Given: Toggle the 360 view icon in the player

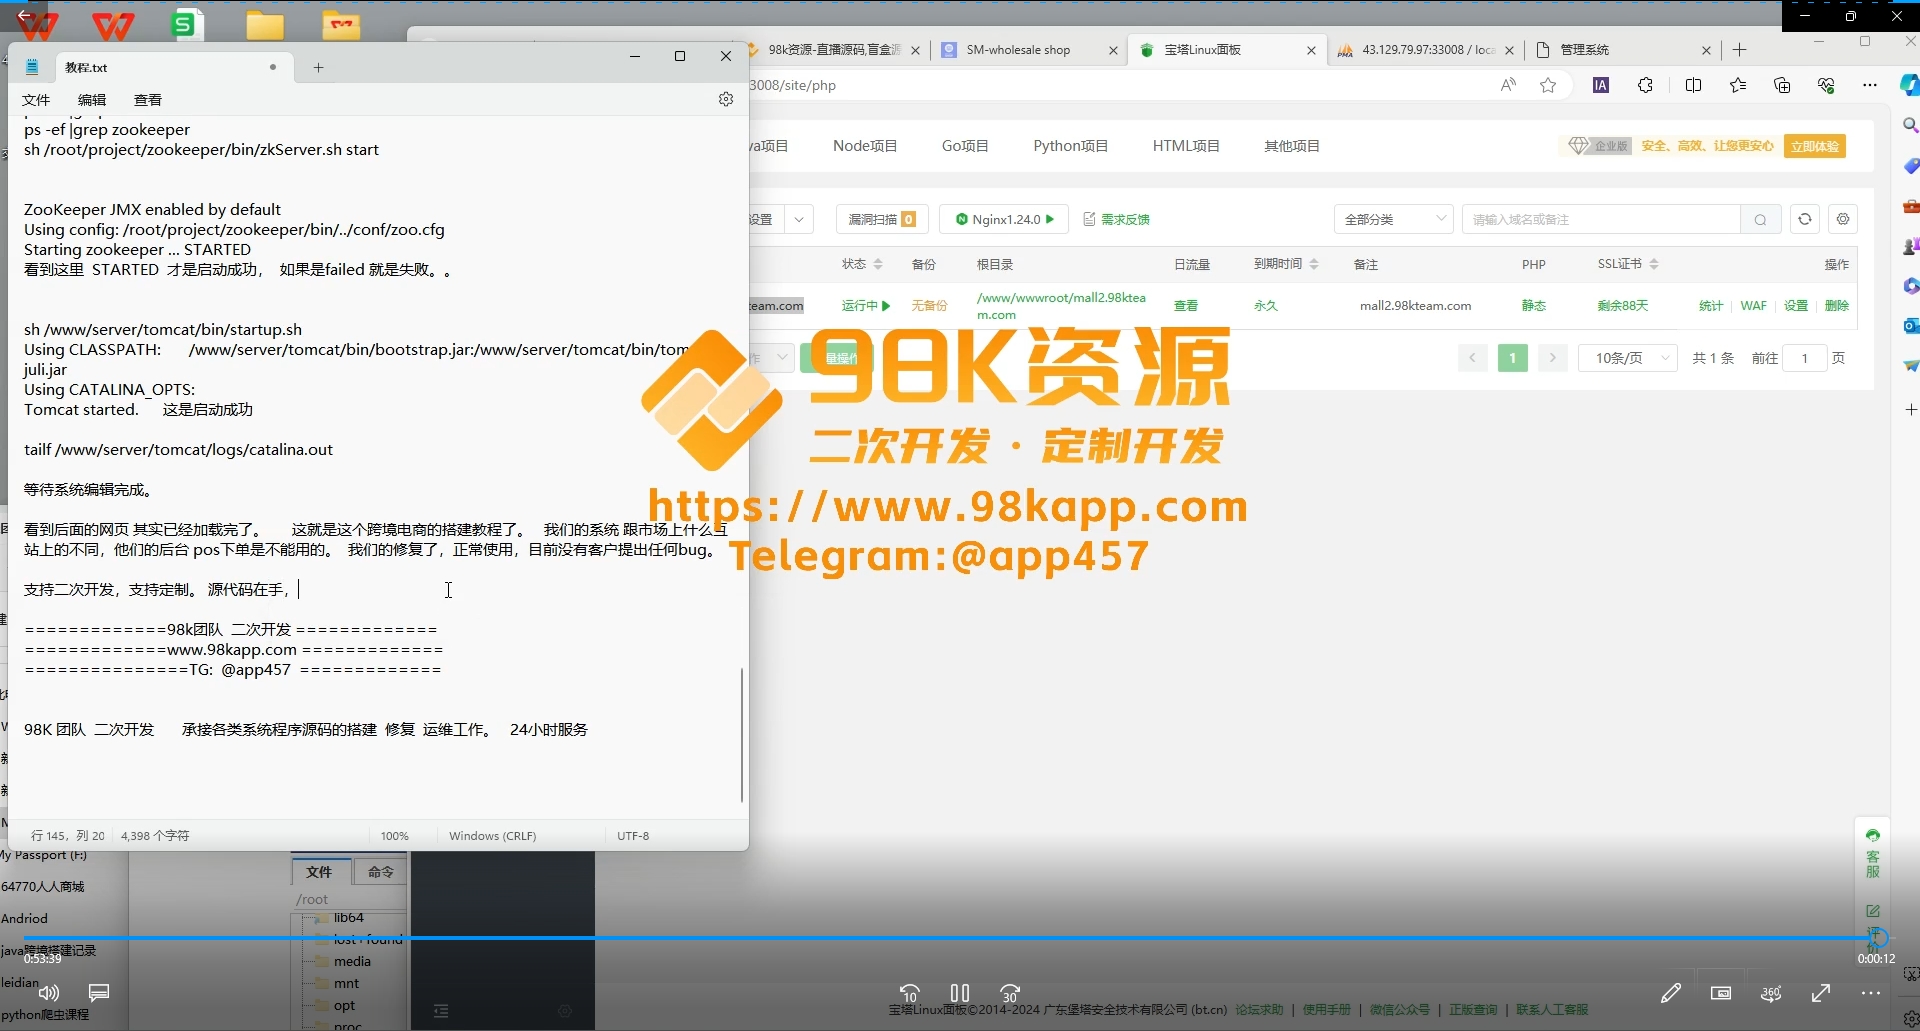Looking at the screenshot, I should [1771, 993].
